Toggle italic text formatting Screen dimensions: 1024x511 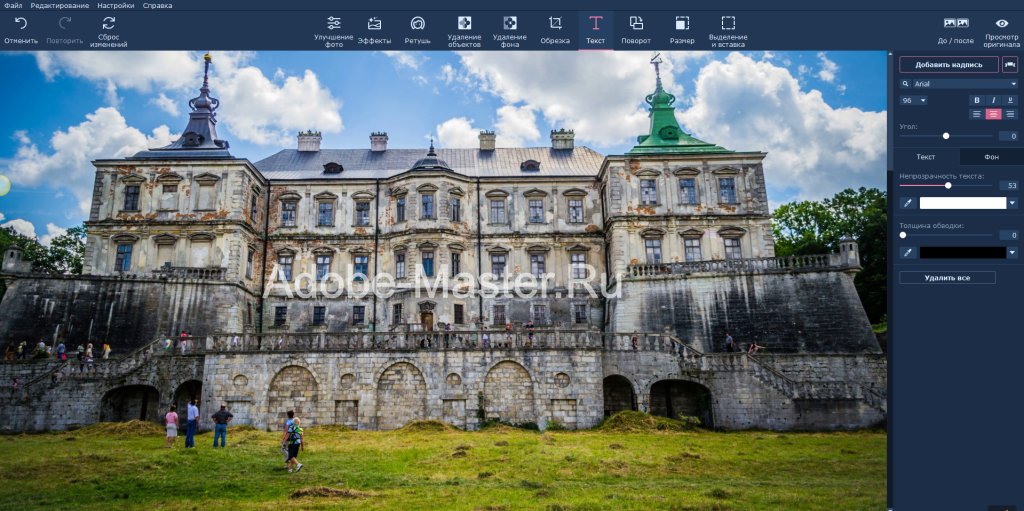click(994, 100)
